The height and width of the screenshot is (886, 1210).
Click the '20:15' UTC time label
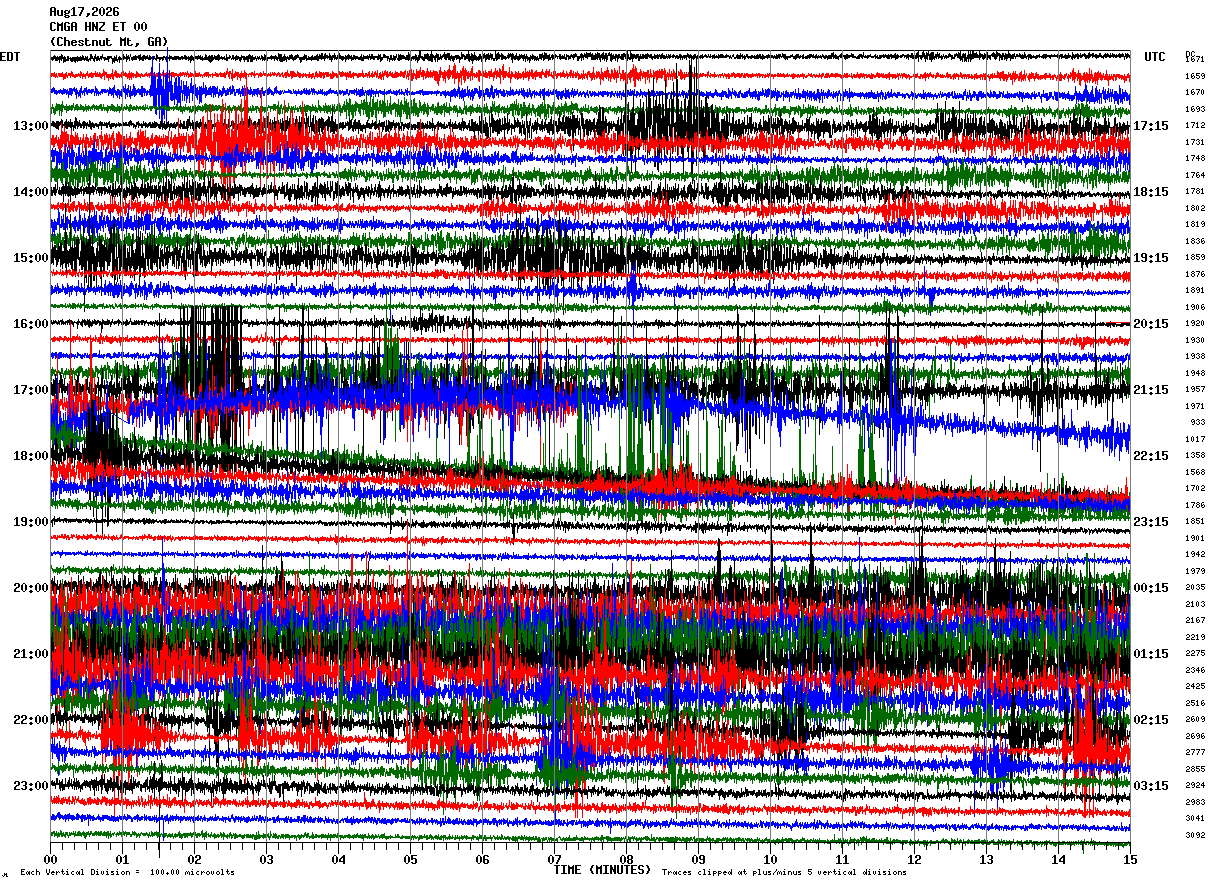click(1151, 324)
